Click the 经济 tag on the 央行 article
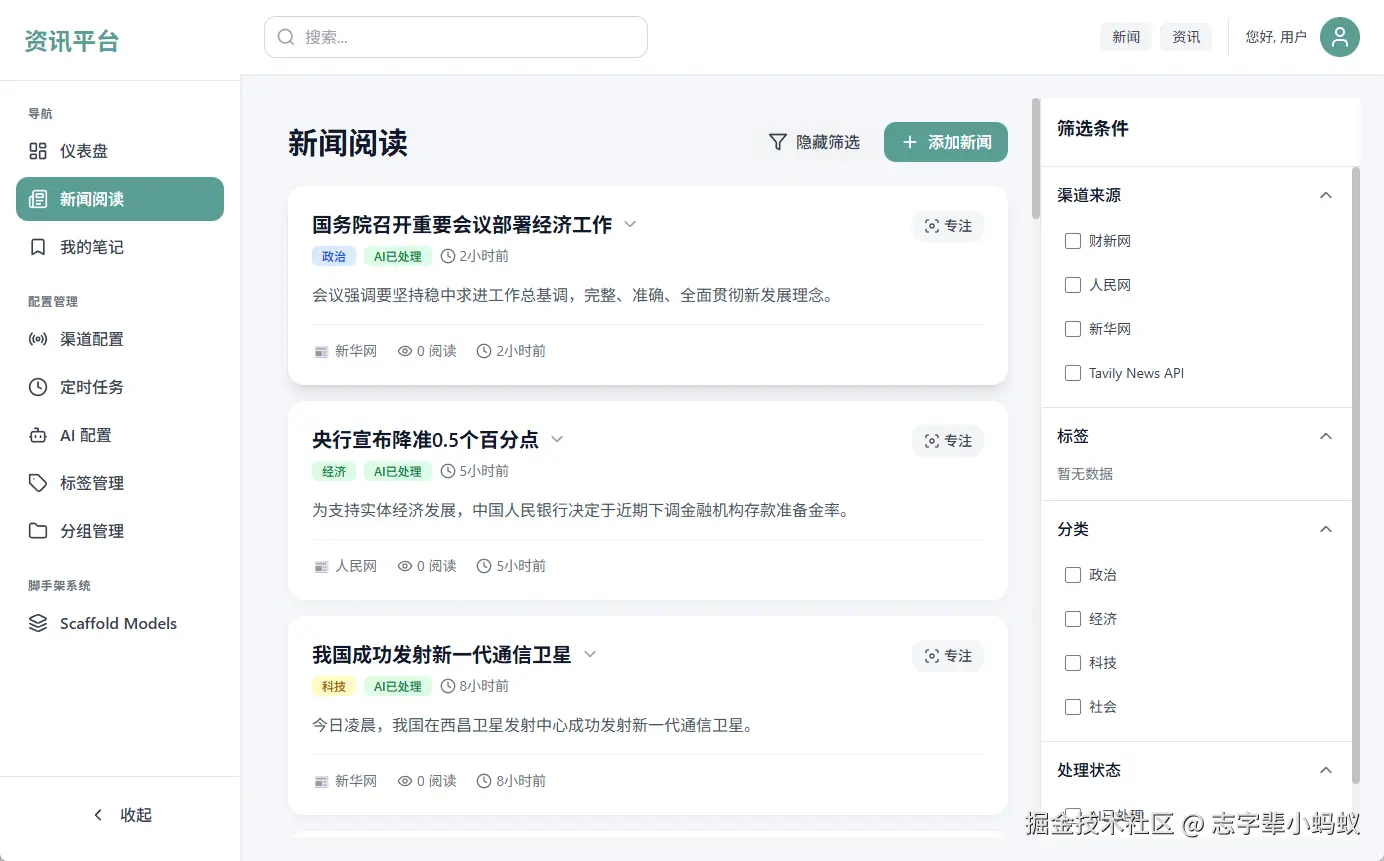The width and height of the screenshot is (1384, 861). point(334,471)
